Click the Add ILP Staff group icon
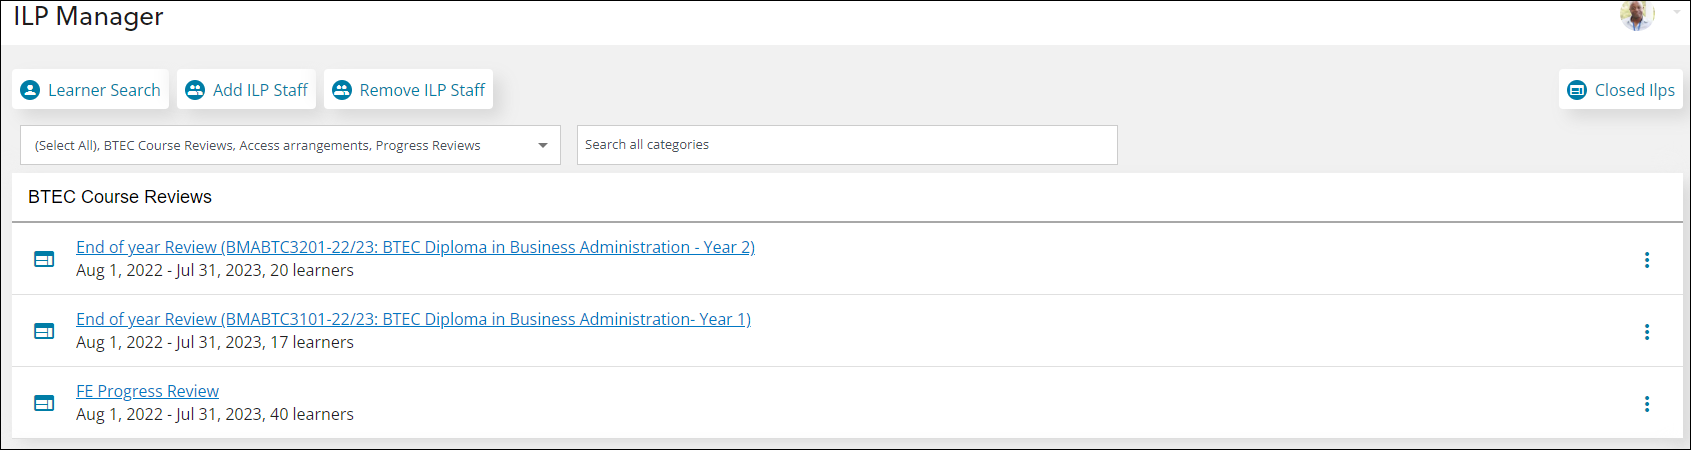 (195, 90)
